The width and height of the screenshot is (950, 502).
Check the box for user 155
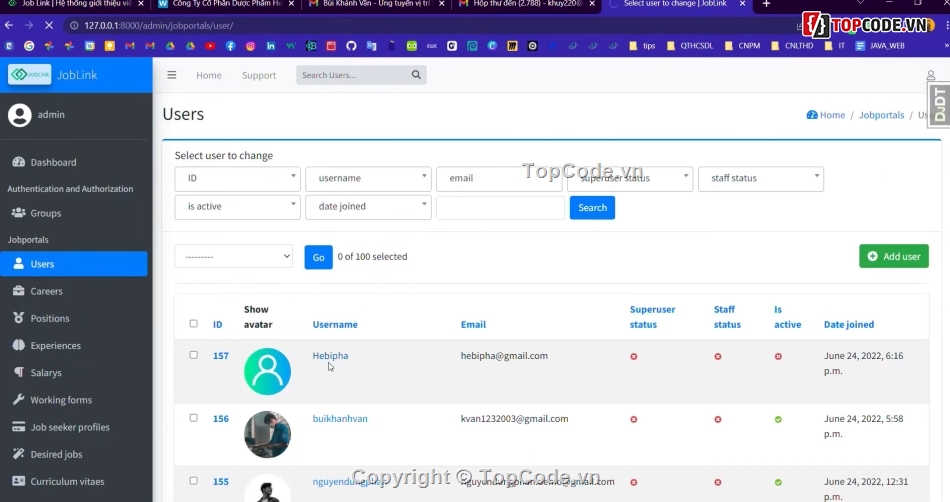[193, 481]
